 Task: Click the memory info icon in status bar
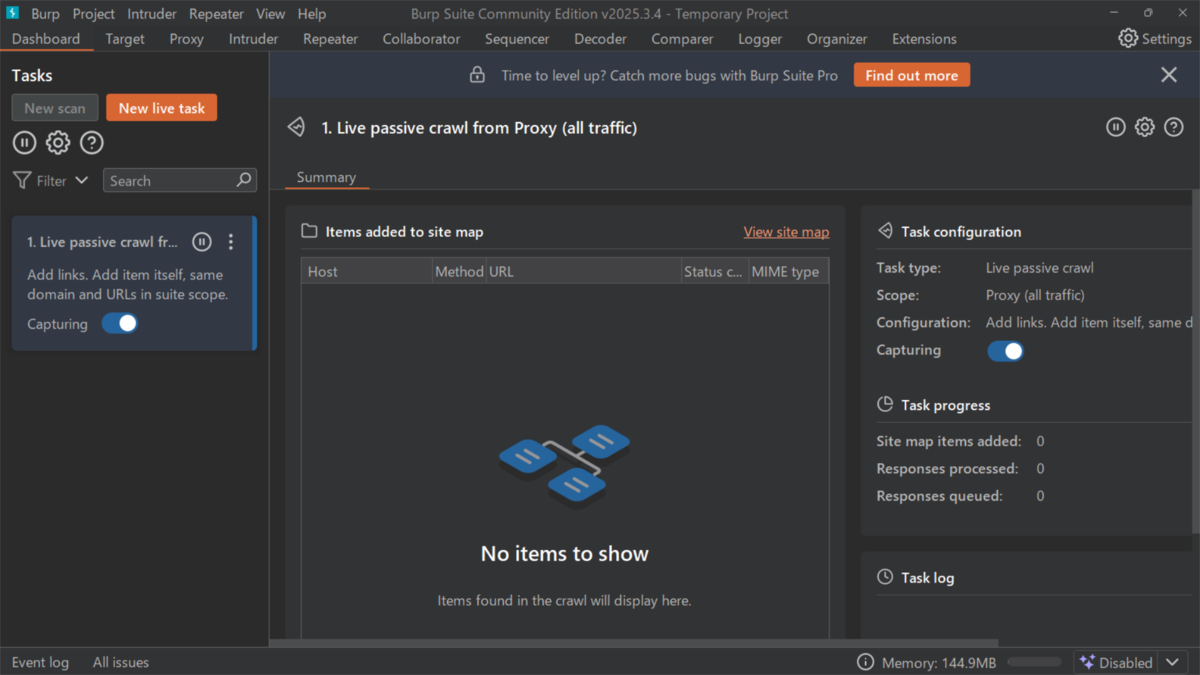(x=866, y=662)
